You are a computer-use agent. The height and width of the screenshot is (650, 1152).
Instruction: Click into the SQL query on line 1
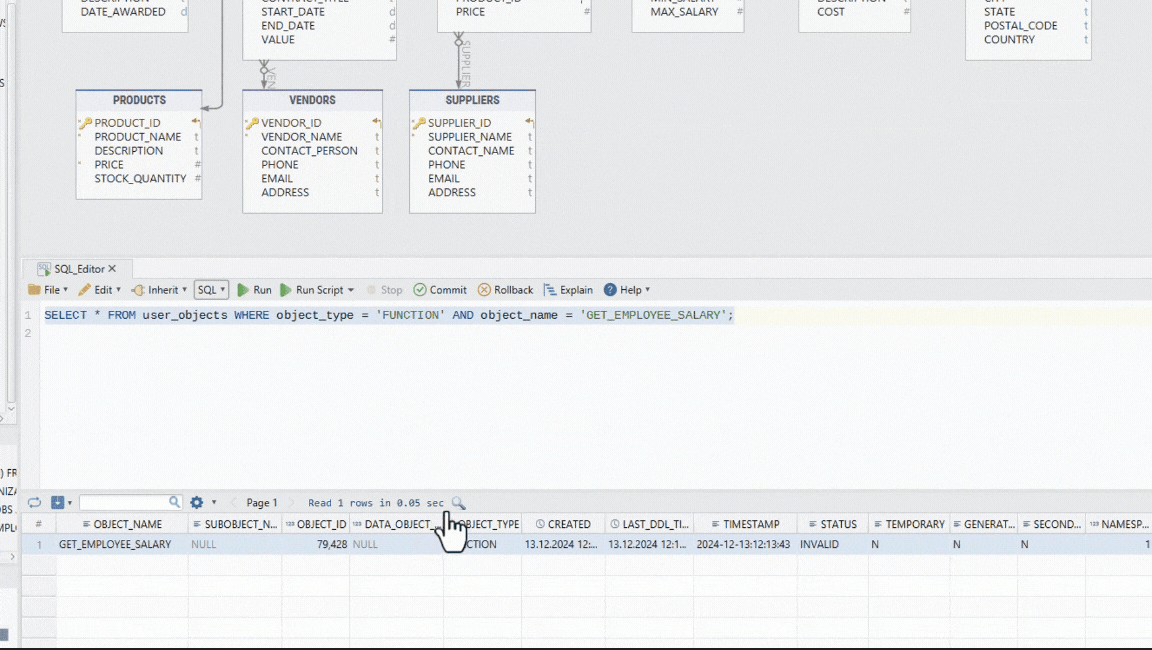coord(389,315)
